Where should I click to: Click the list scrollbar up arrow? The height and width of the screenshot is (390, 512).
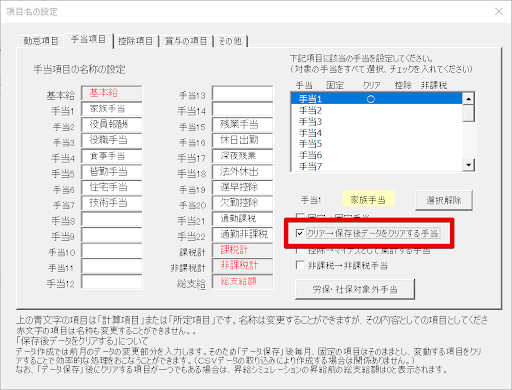point(469,99)
